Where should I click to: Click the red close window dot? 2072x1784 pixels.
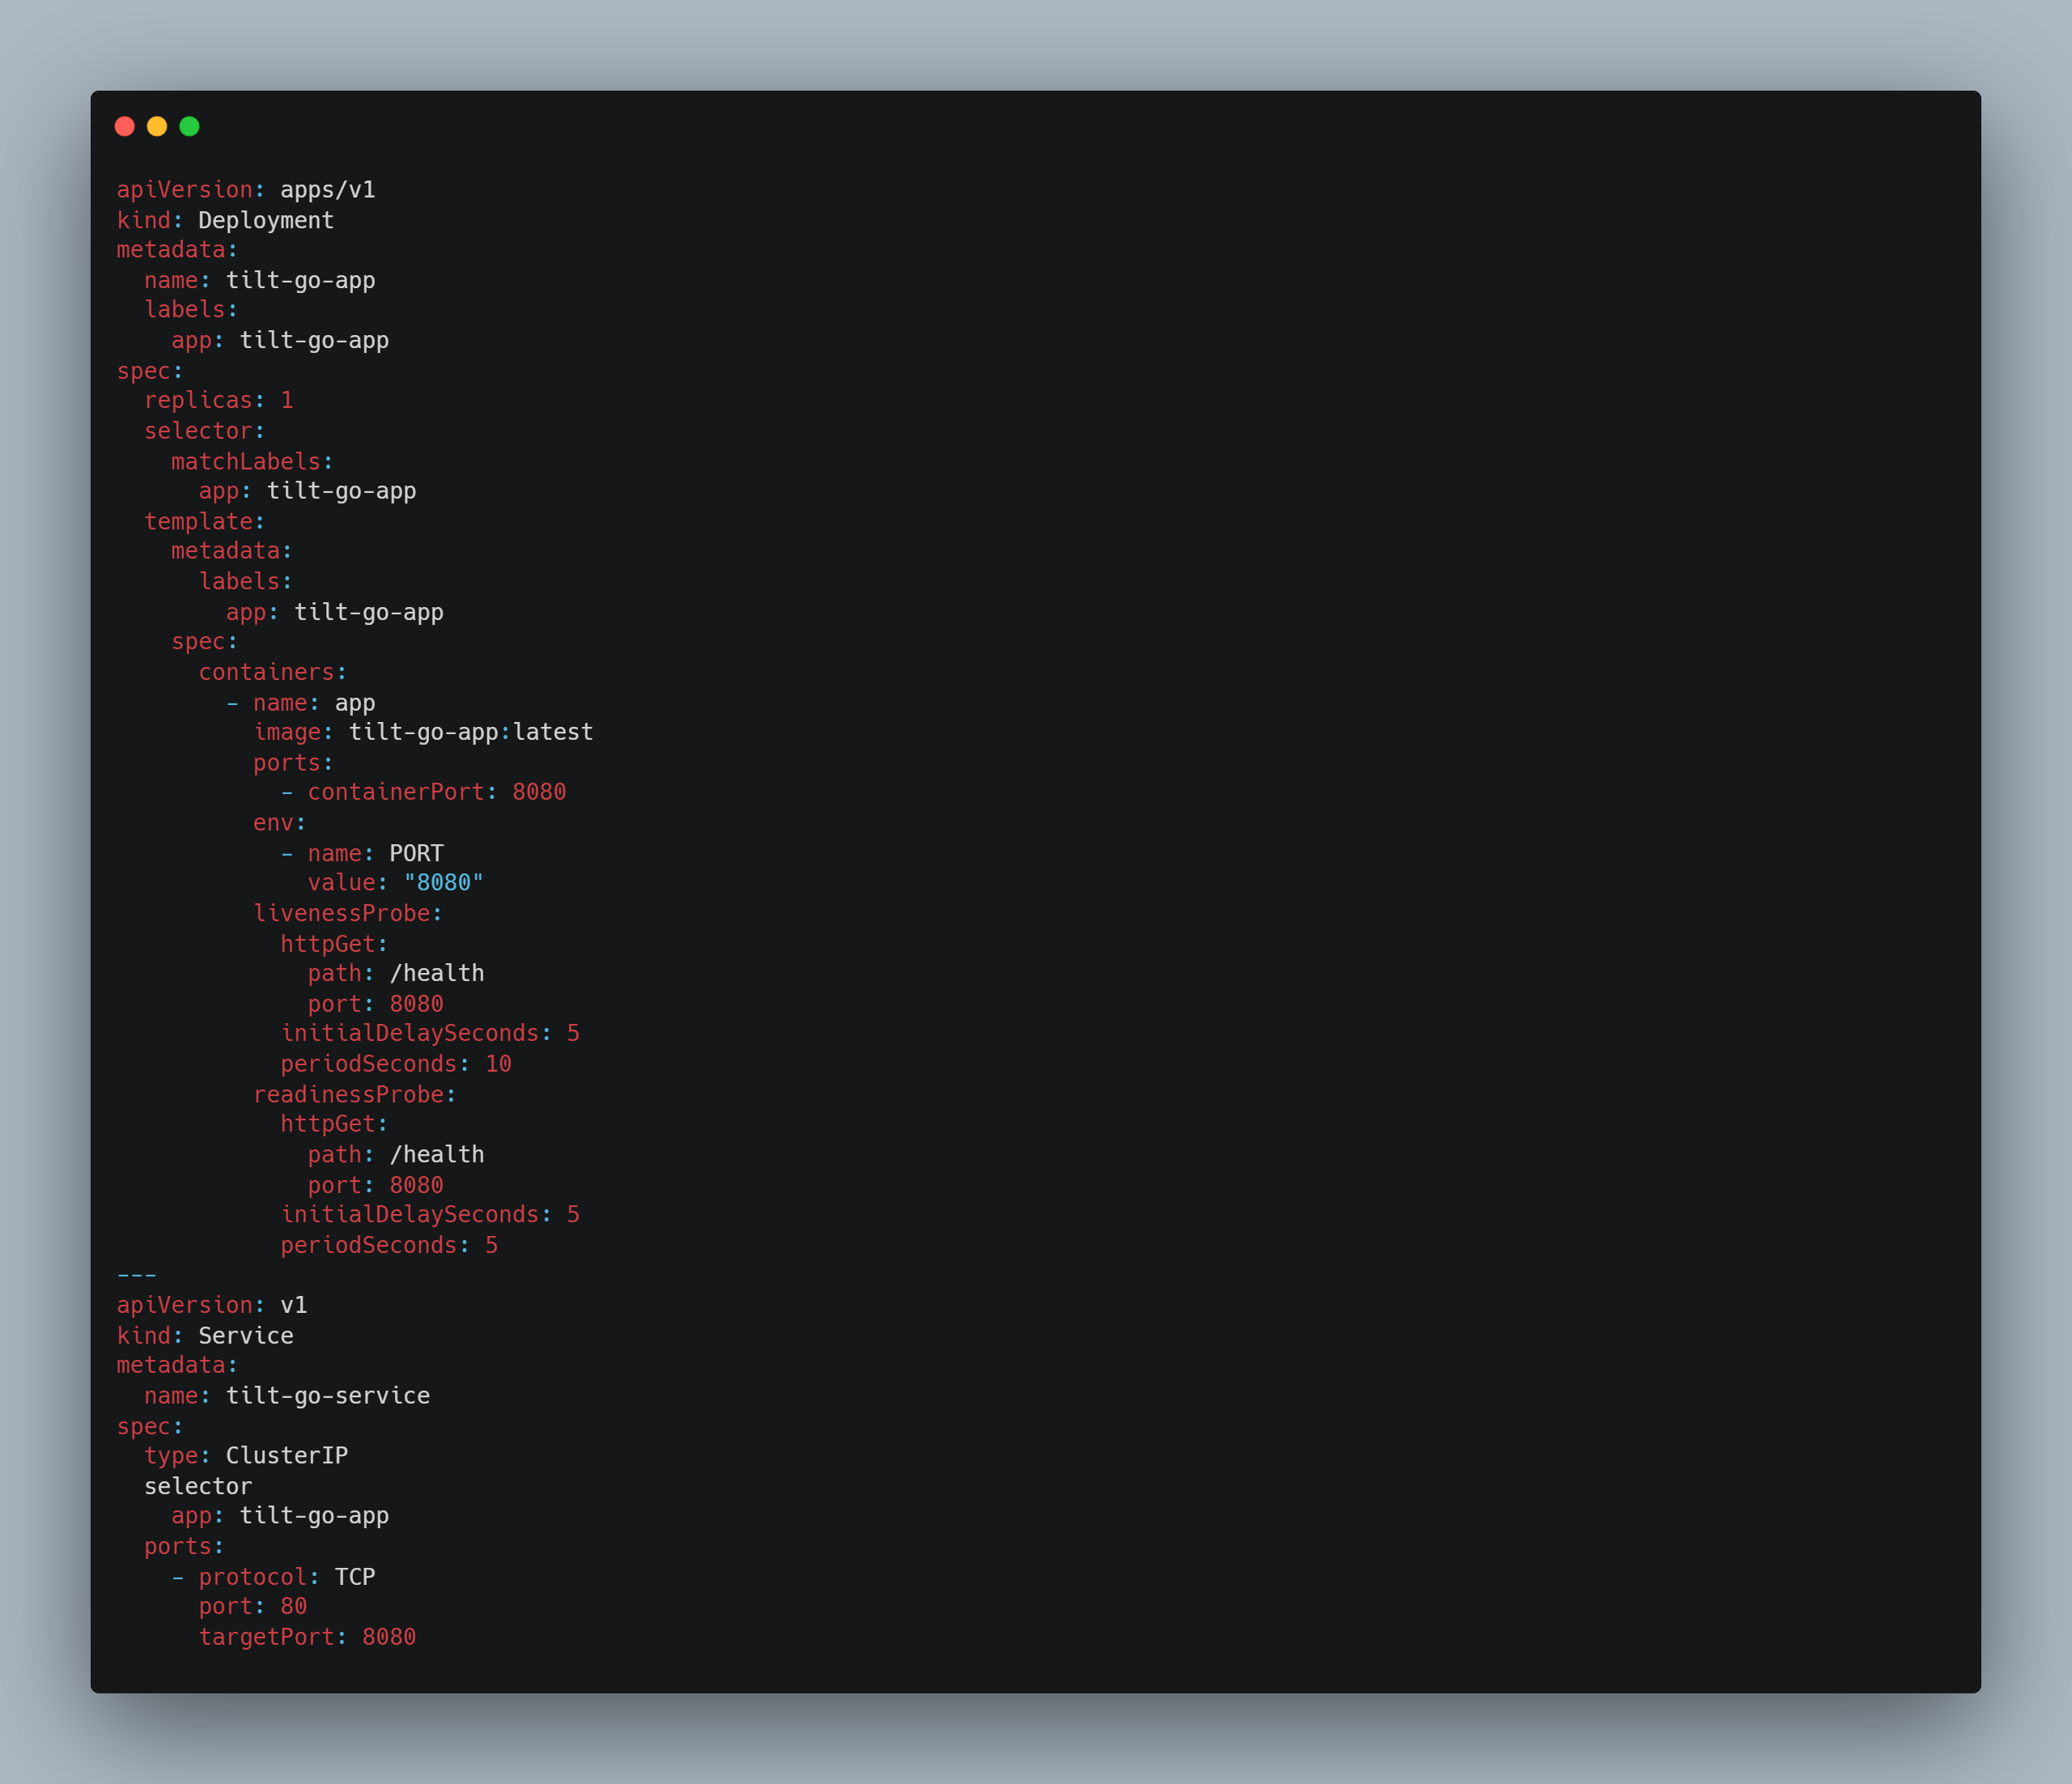tap(125, 126)
